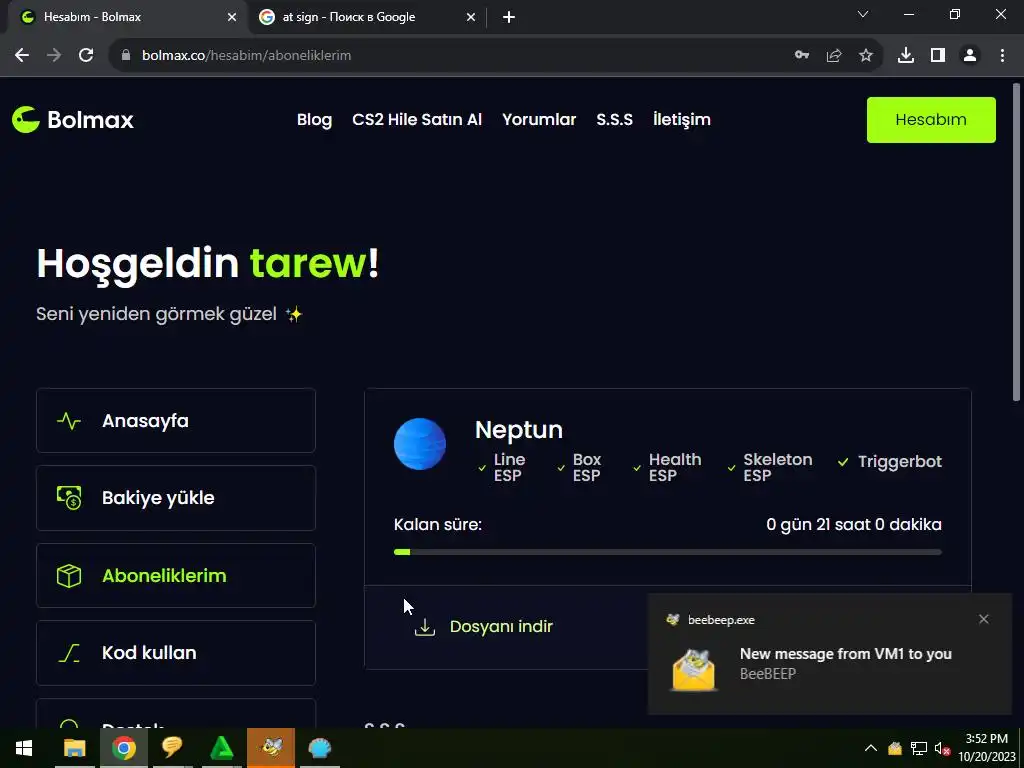1024x768 pixels.
Task: Open the green triangle taskbar app
Action: [222, 748]
